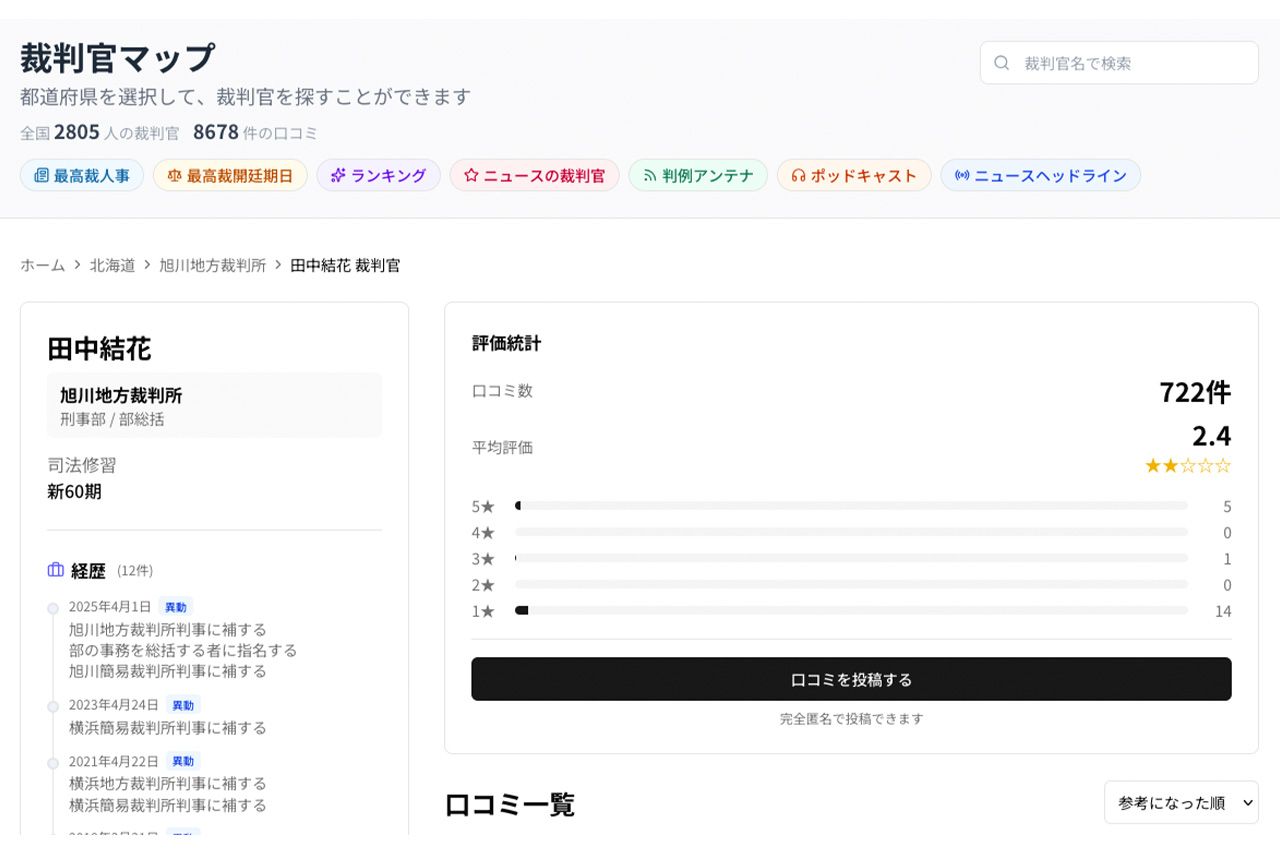Click the 異動 tag for 2025年4月1日

(175, 607)
